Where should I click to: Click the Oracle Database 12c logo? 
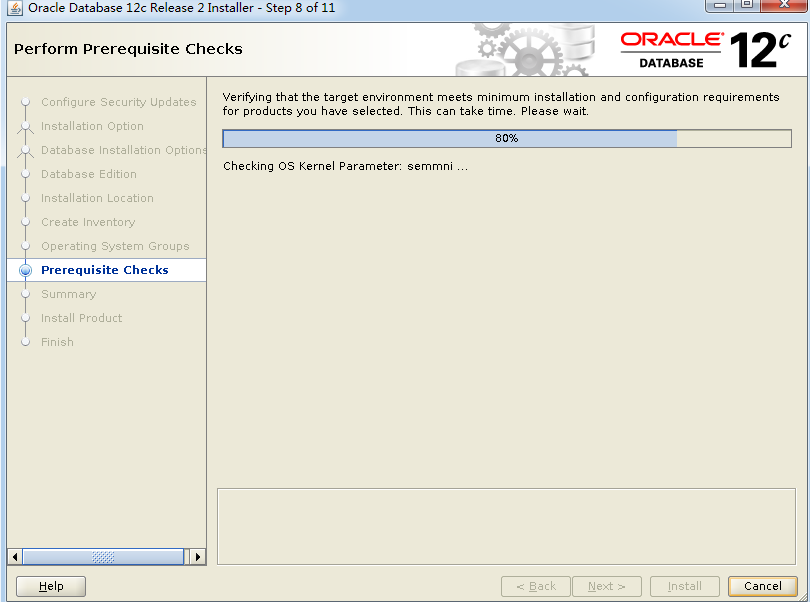tap(705, 50)
